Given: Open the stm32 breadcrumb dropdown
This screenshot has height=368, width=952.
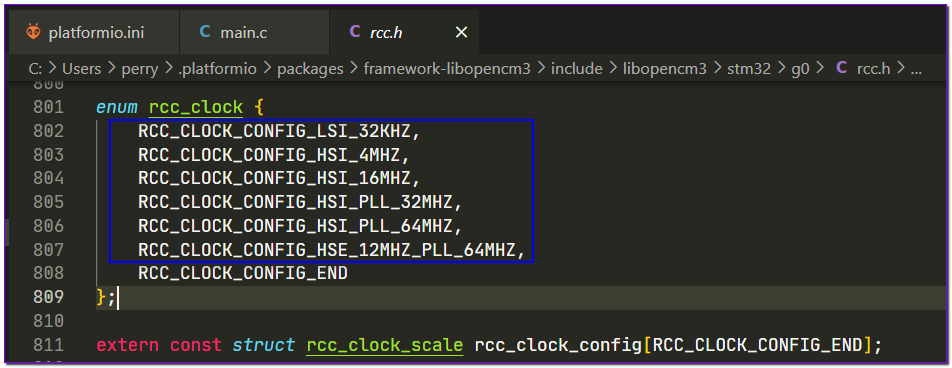Looking at the screenshot, I should (x=749, y=69).
